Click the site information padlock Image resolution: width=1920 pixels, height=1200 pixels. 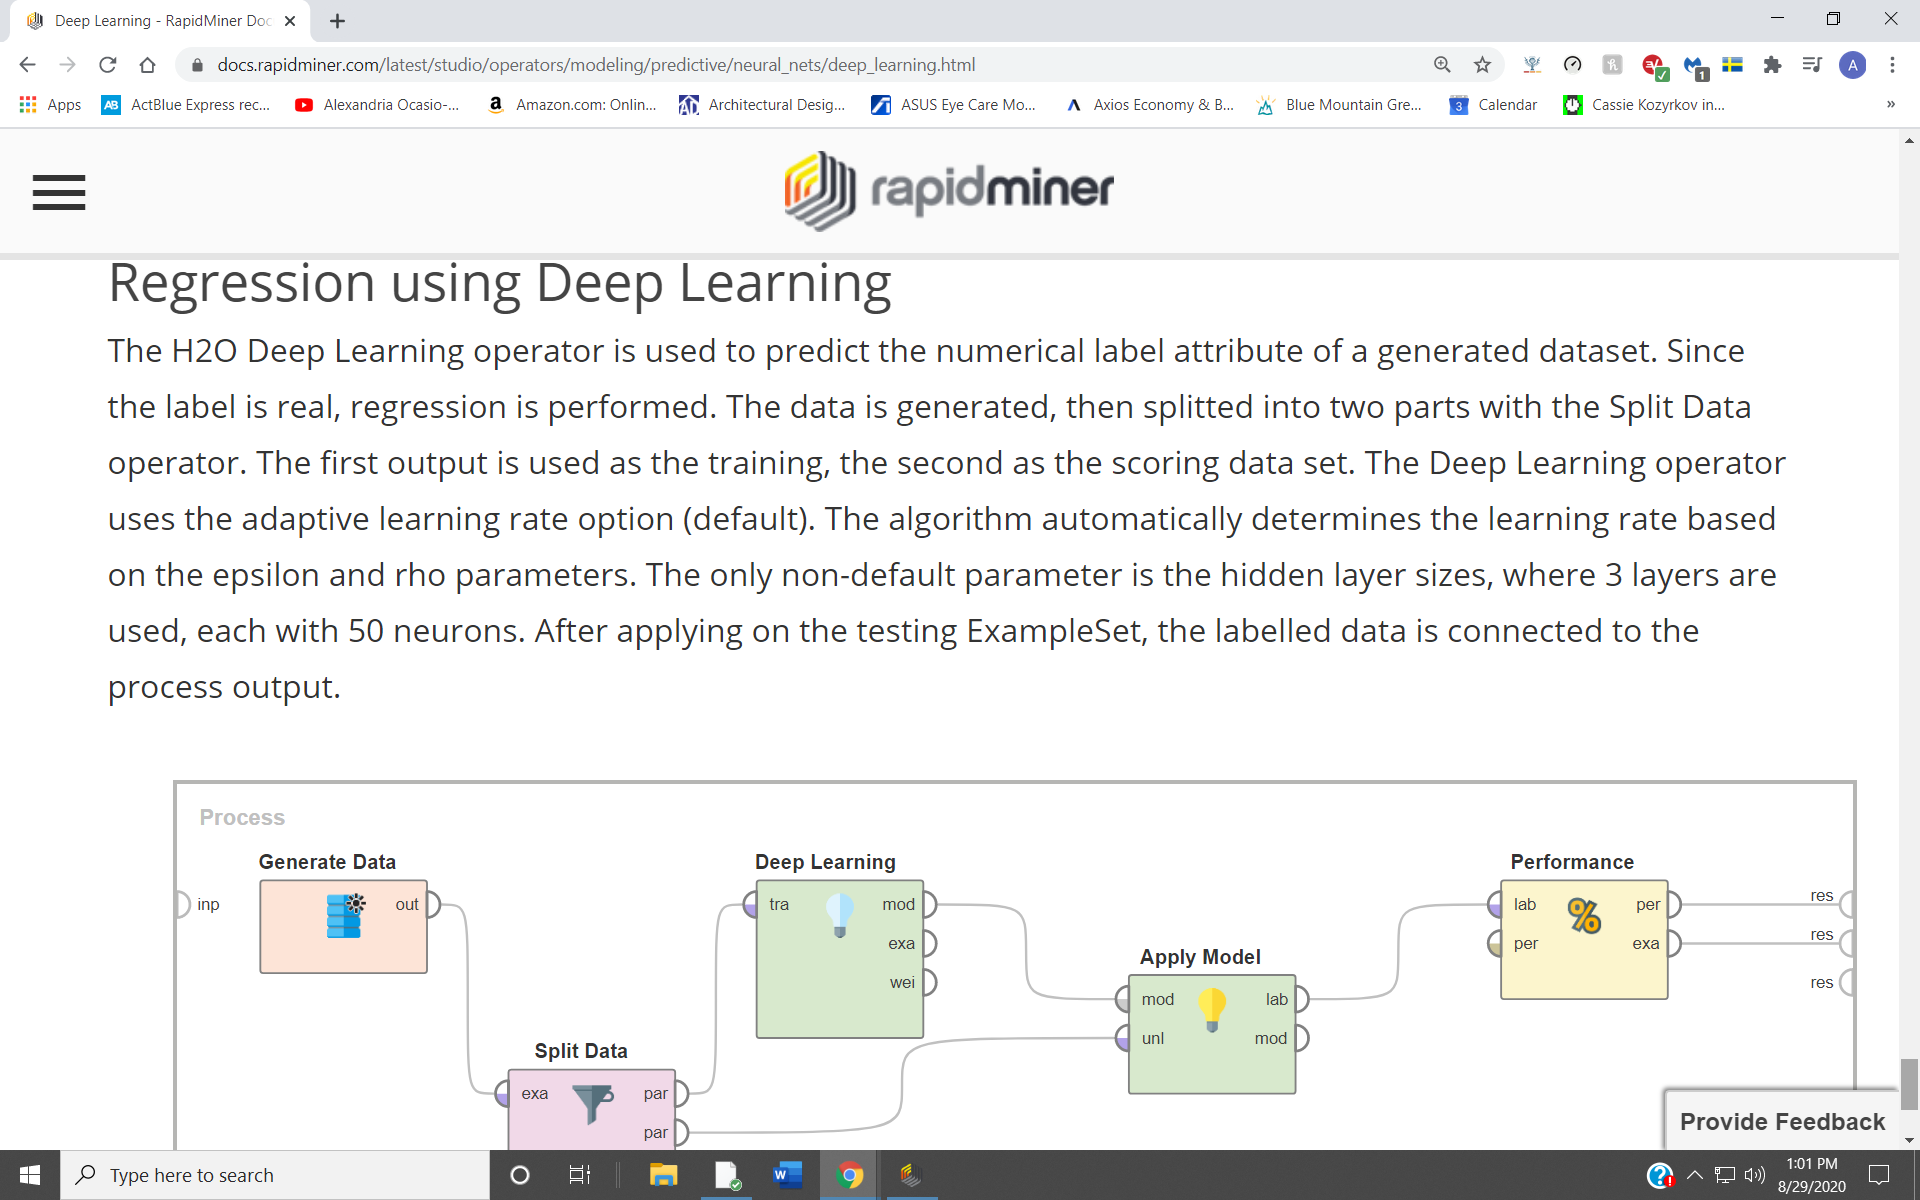pos(197,65)
